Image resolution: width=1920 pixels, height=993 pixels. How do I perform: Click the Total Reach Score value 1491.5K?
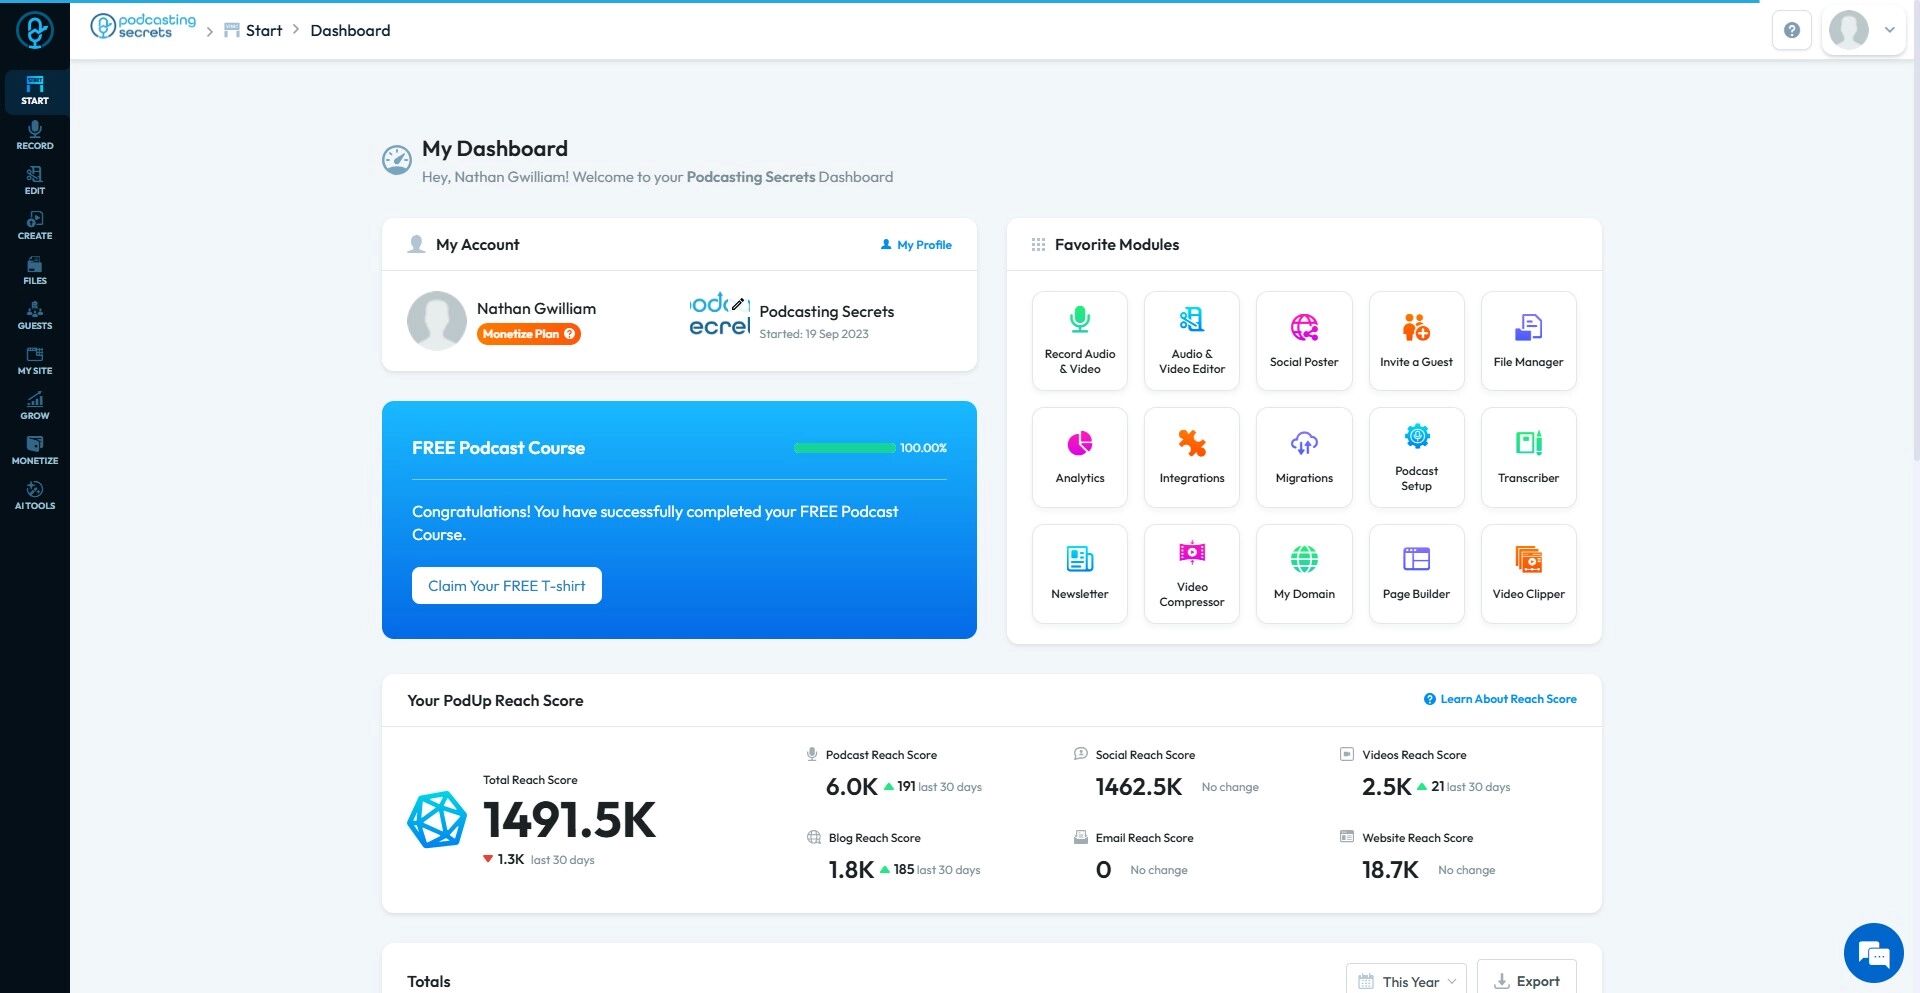tap(569, 819)
